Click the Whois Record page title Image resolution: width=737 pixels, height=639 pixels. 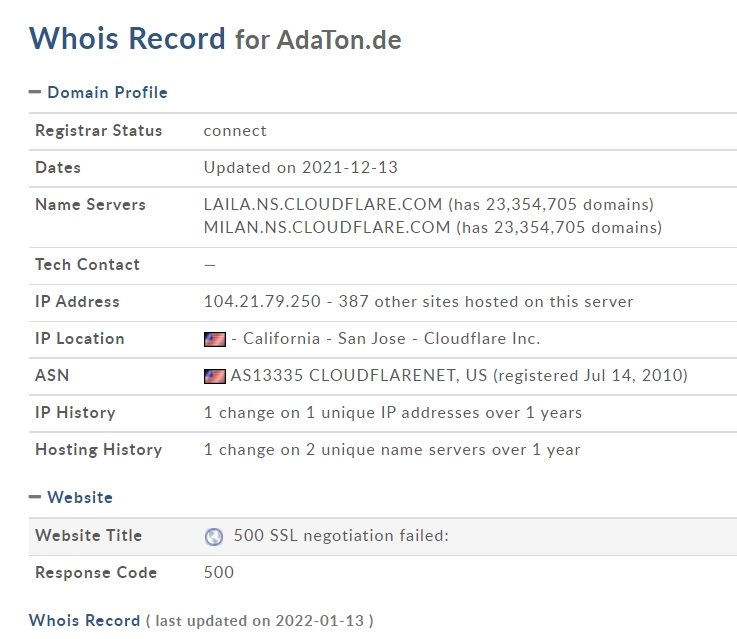point(127,38)
